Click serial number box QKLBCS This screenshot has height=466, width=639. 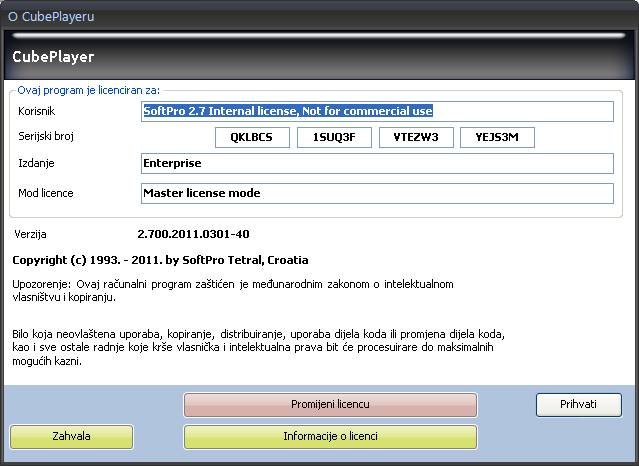pyautogui.click(x=252, y=137)
